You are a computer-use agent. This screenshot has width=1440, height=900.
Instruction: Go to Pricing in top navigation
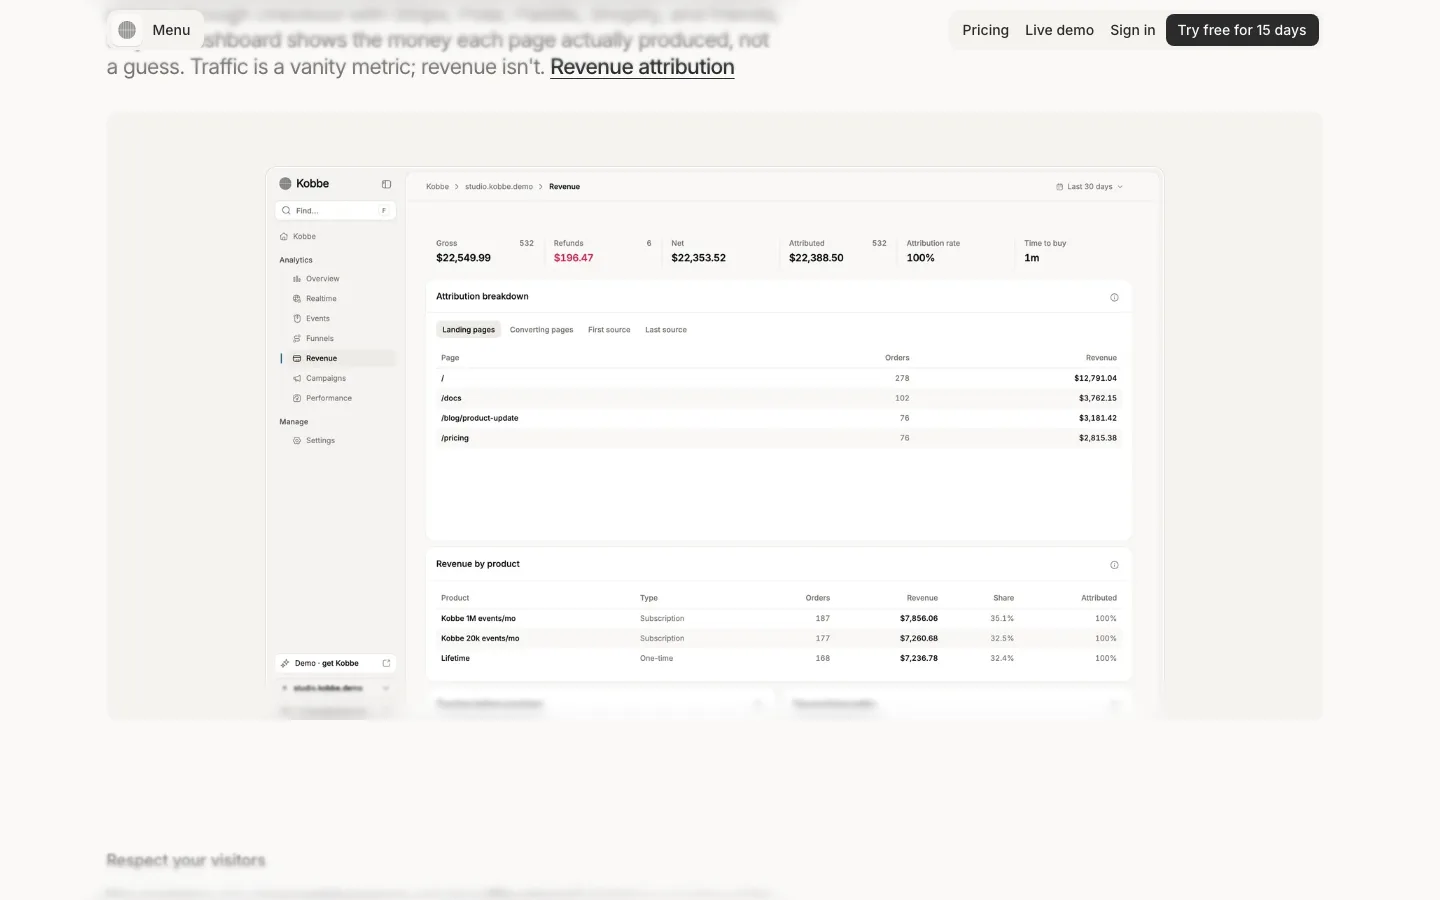tap(985, 30)
